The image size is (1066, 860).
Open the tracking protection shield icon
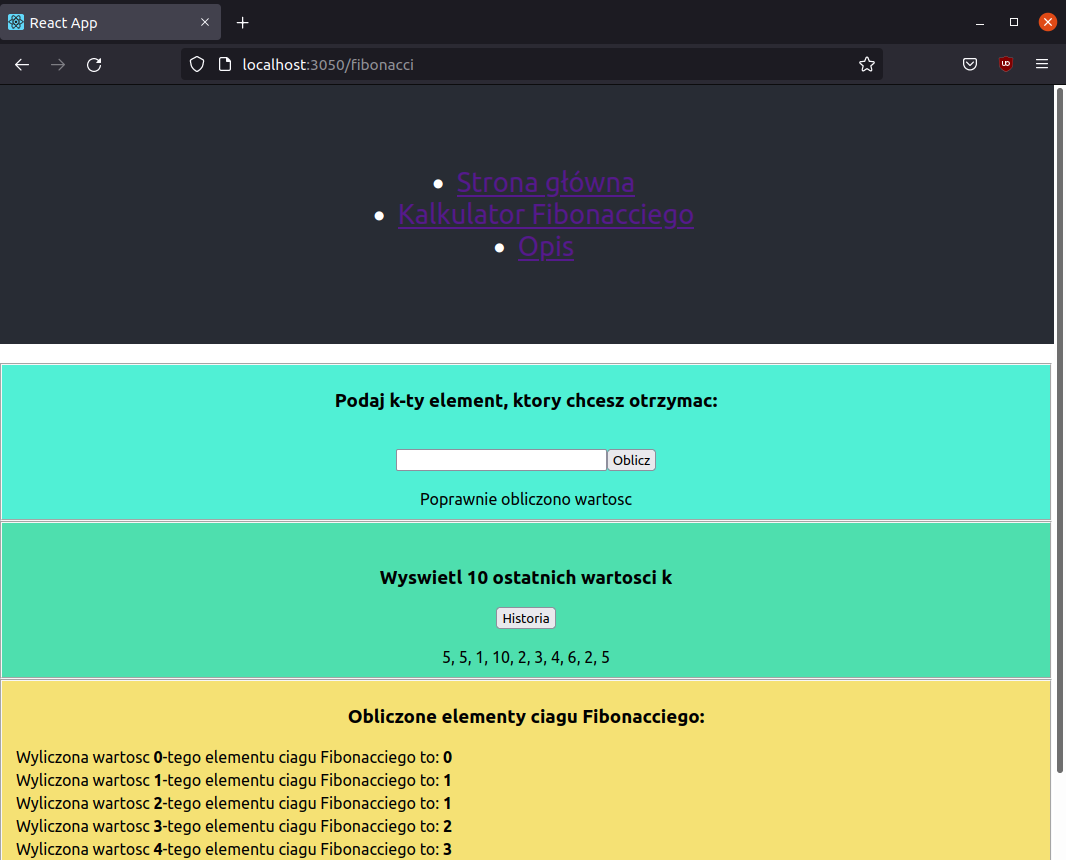(x=196, y=65)
